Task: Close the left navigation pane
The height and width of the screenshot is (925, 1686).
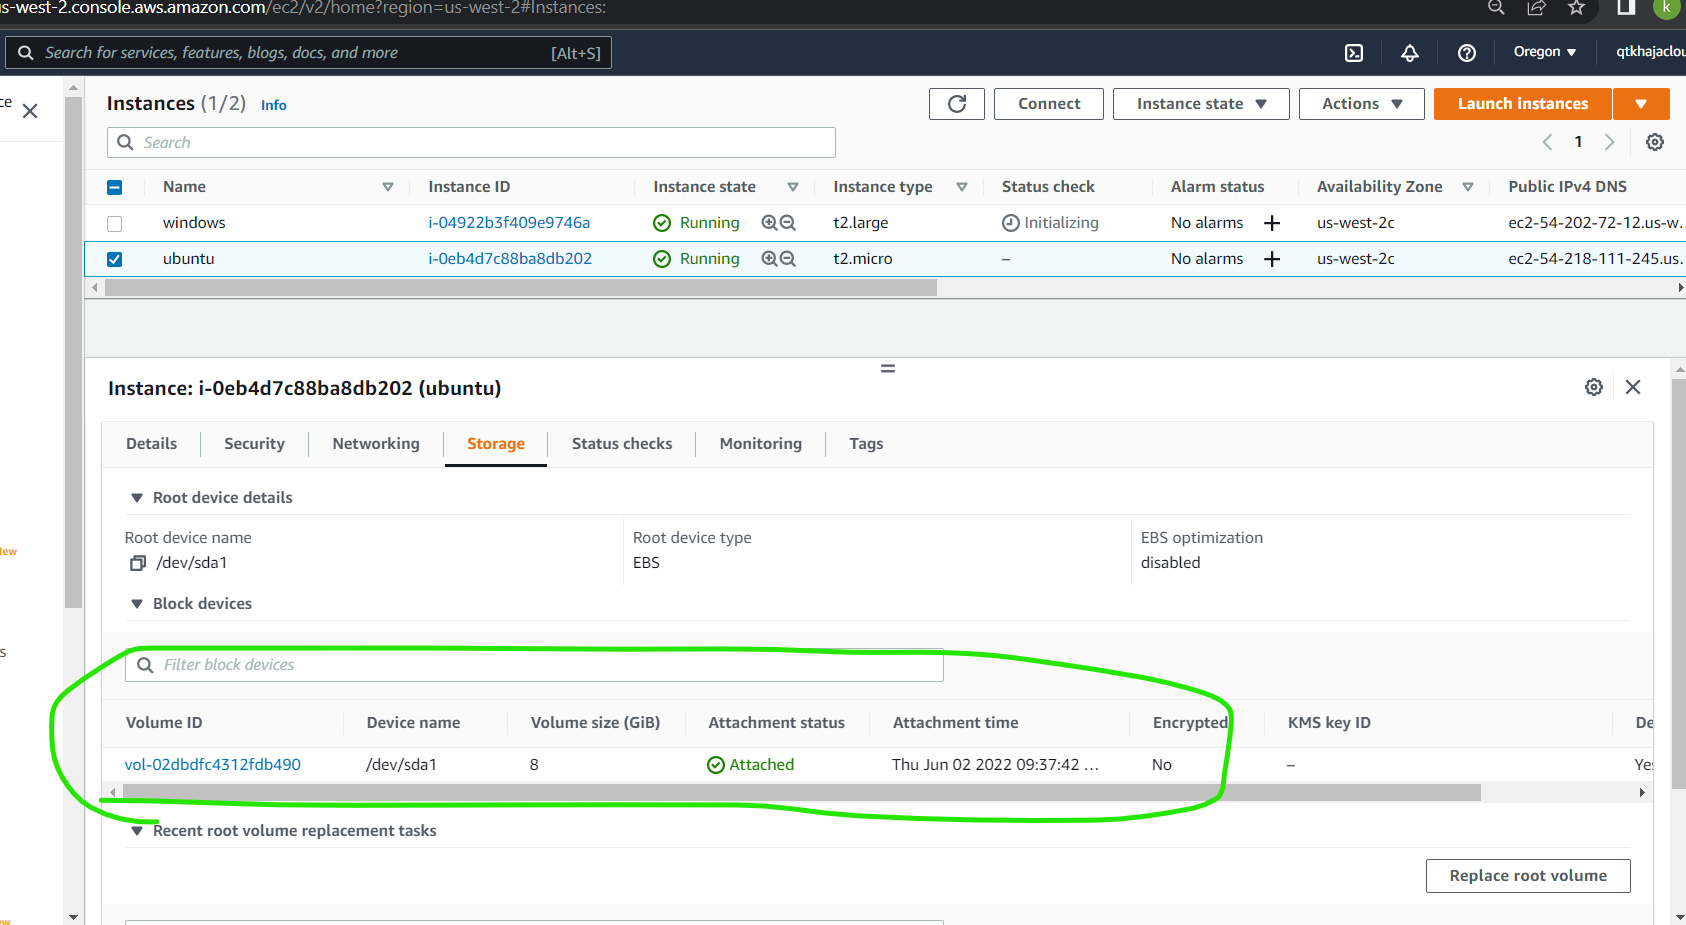Action: pyautogui.click(x=30, y=111)
